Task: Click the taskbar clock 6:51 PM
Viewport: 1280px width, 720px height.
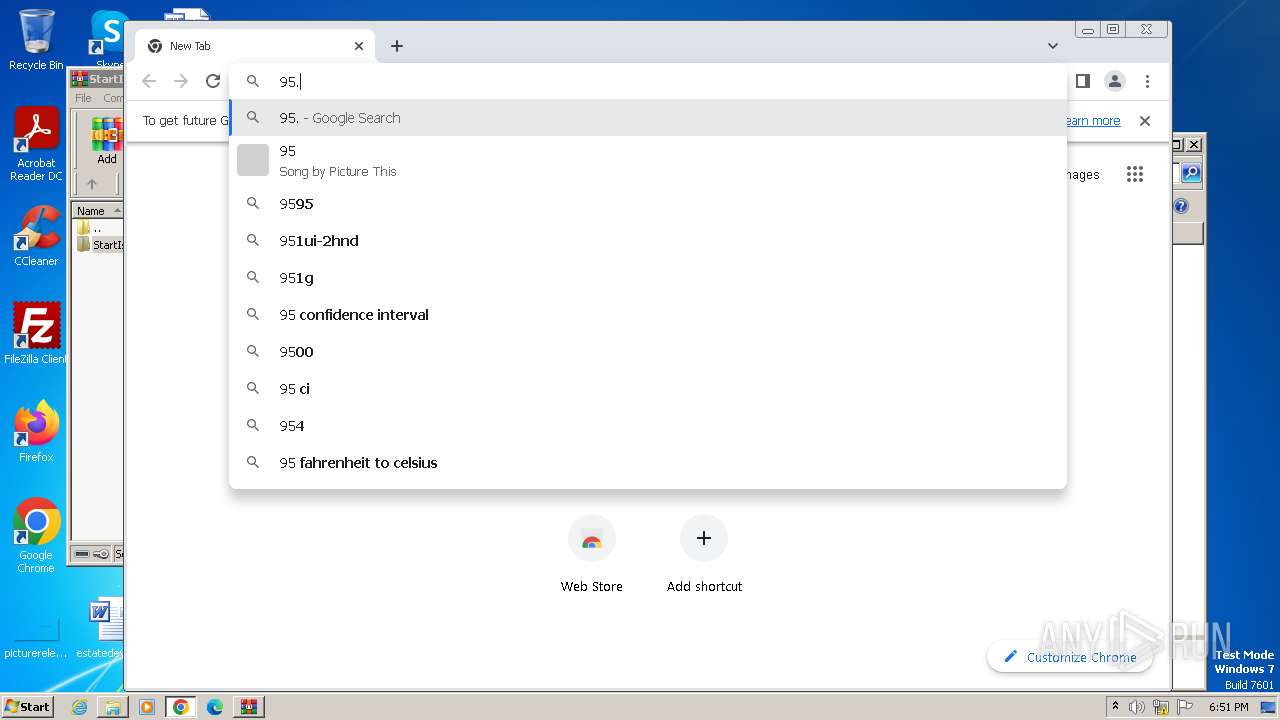Action: click(1228, 707)
